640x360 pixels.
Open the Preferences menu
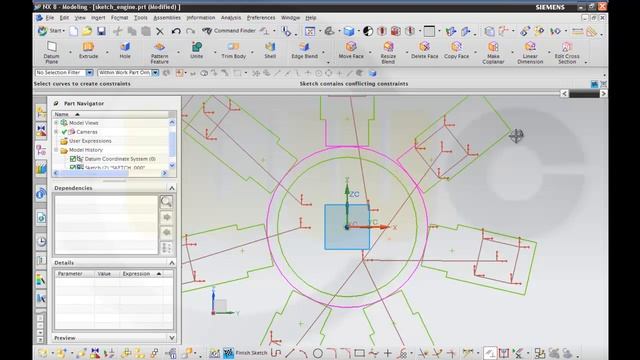coord(261,18)
